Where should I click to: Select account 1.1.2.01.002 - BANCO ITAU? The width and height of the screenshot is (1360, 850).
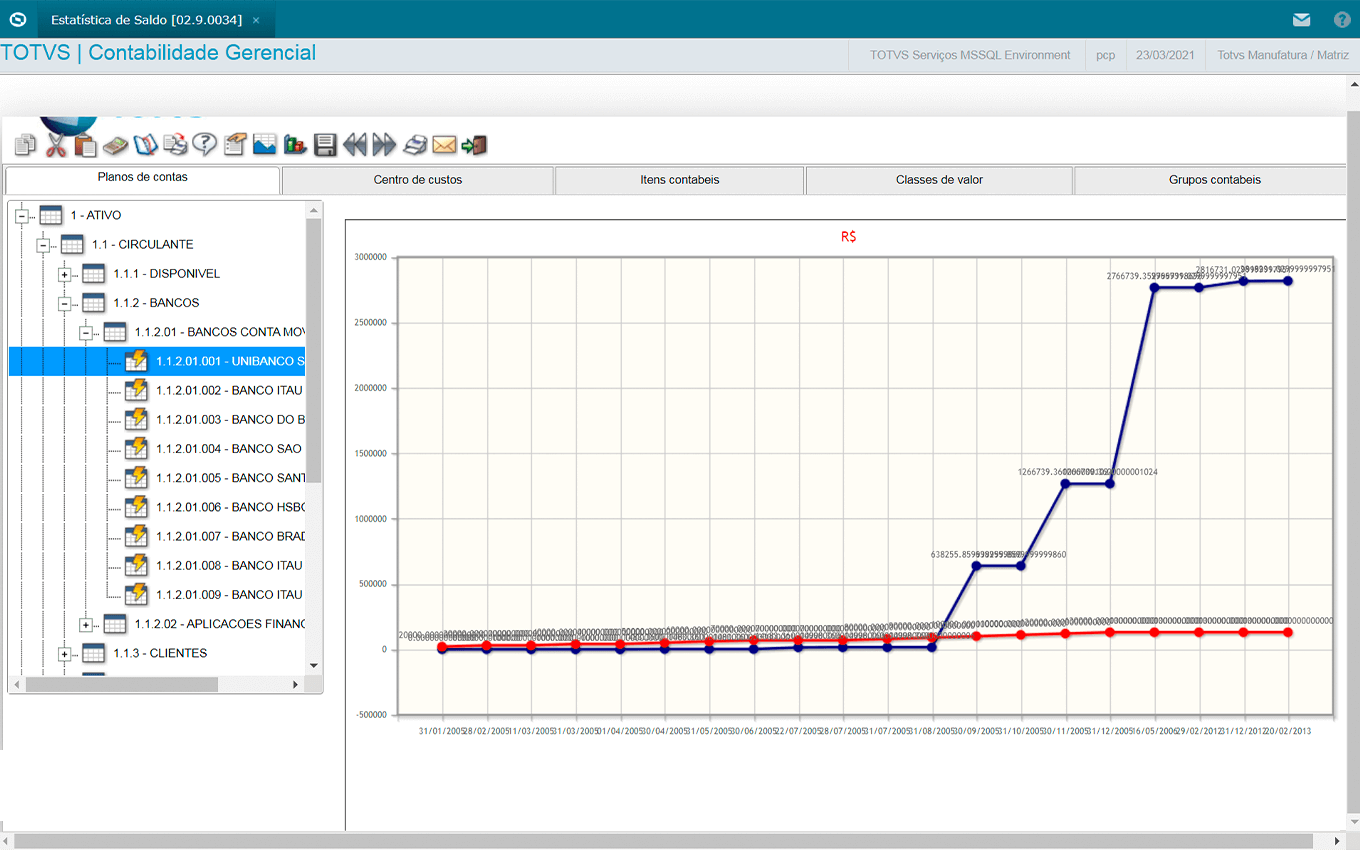pyautogui.click(x=229, y=390)
